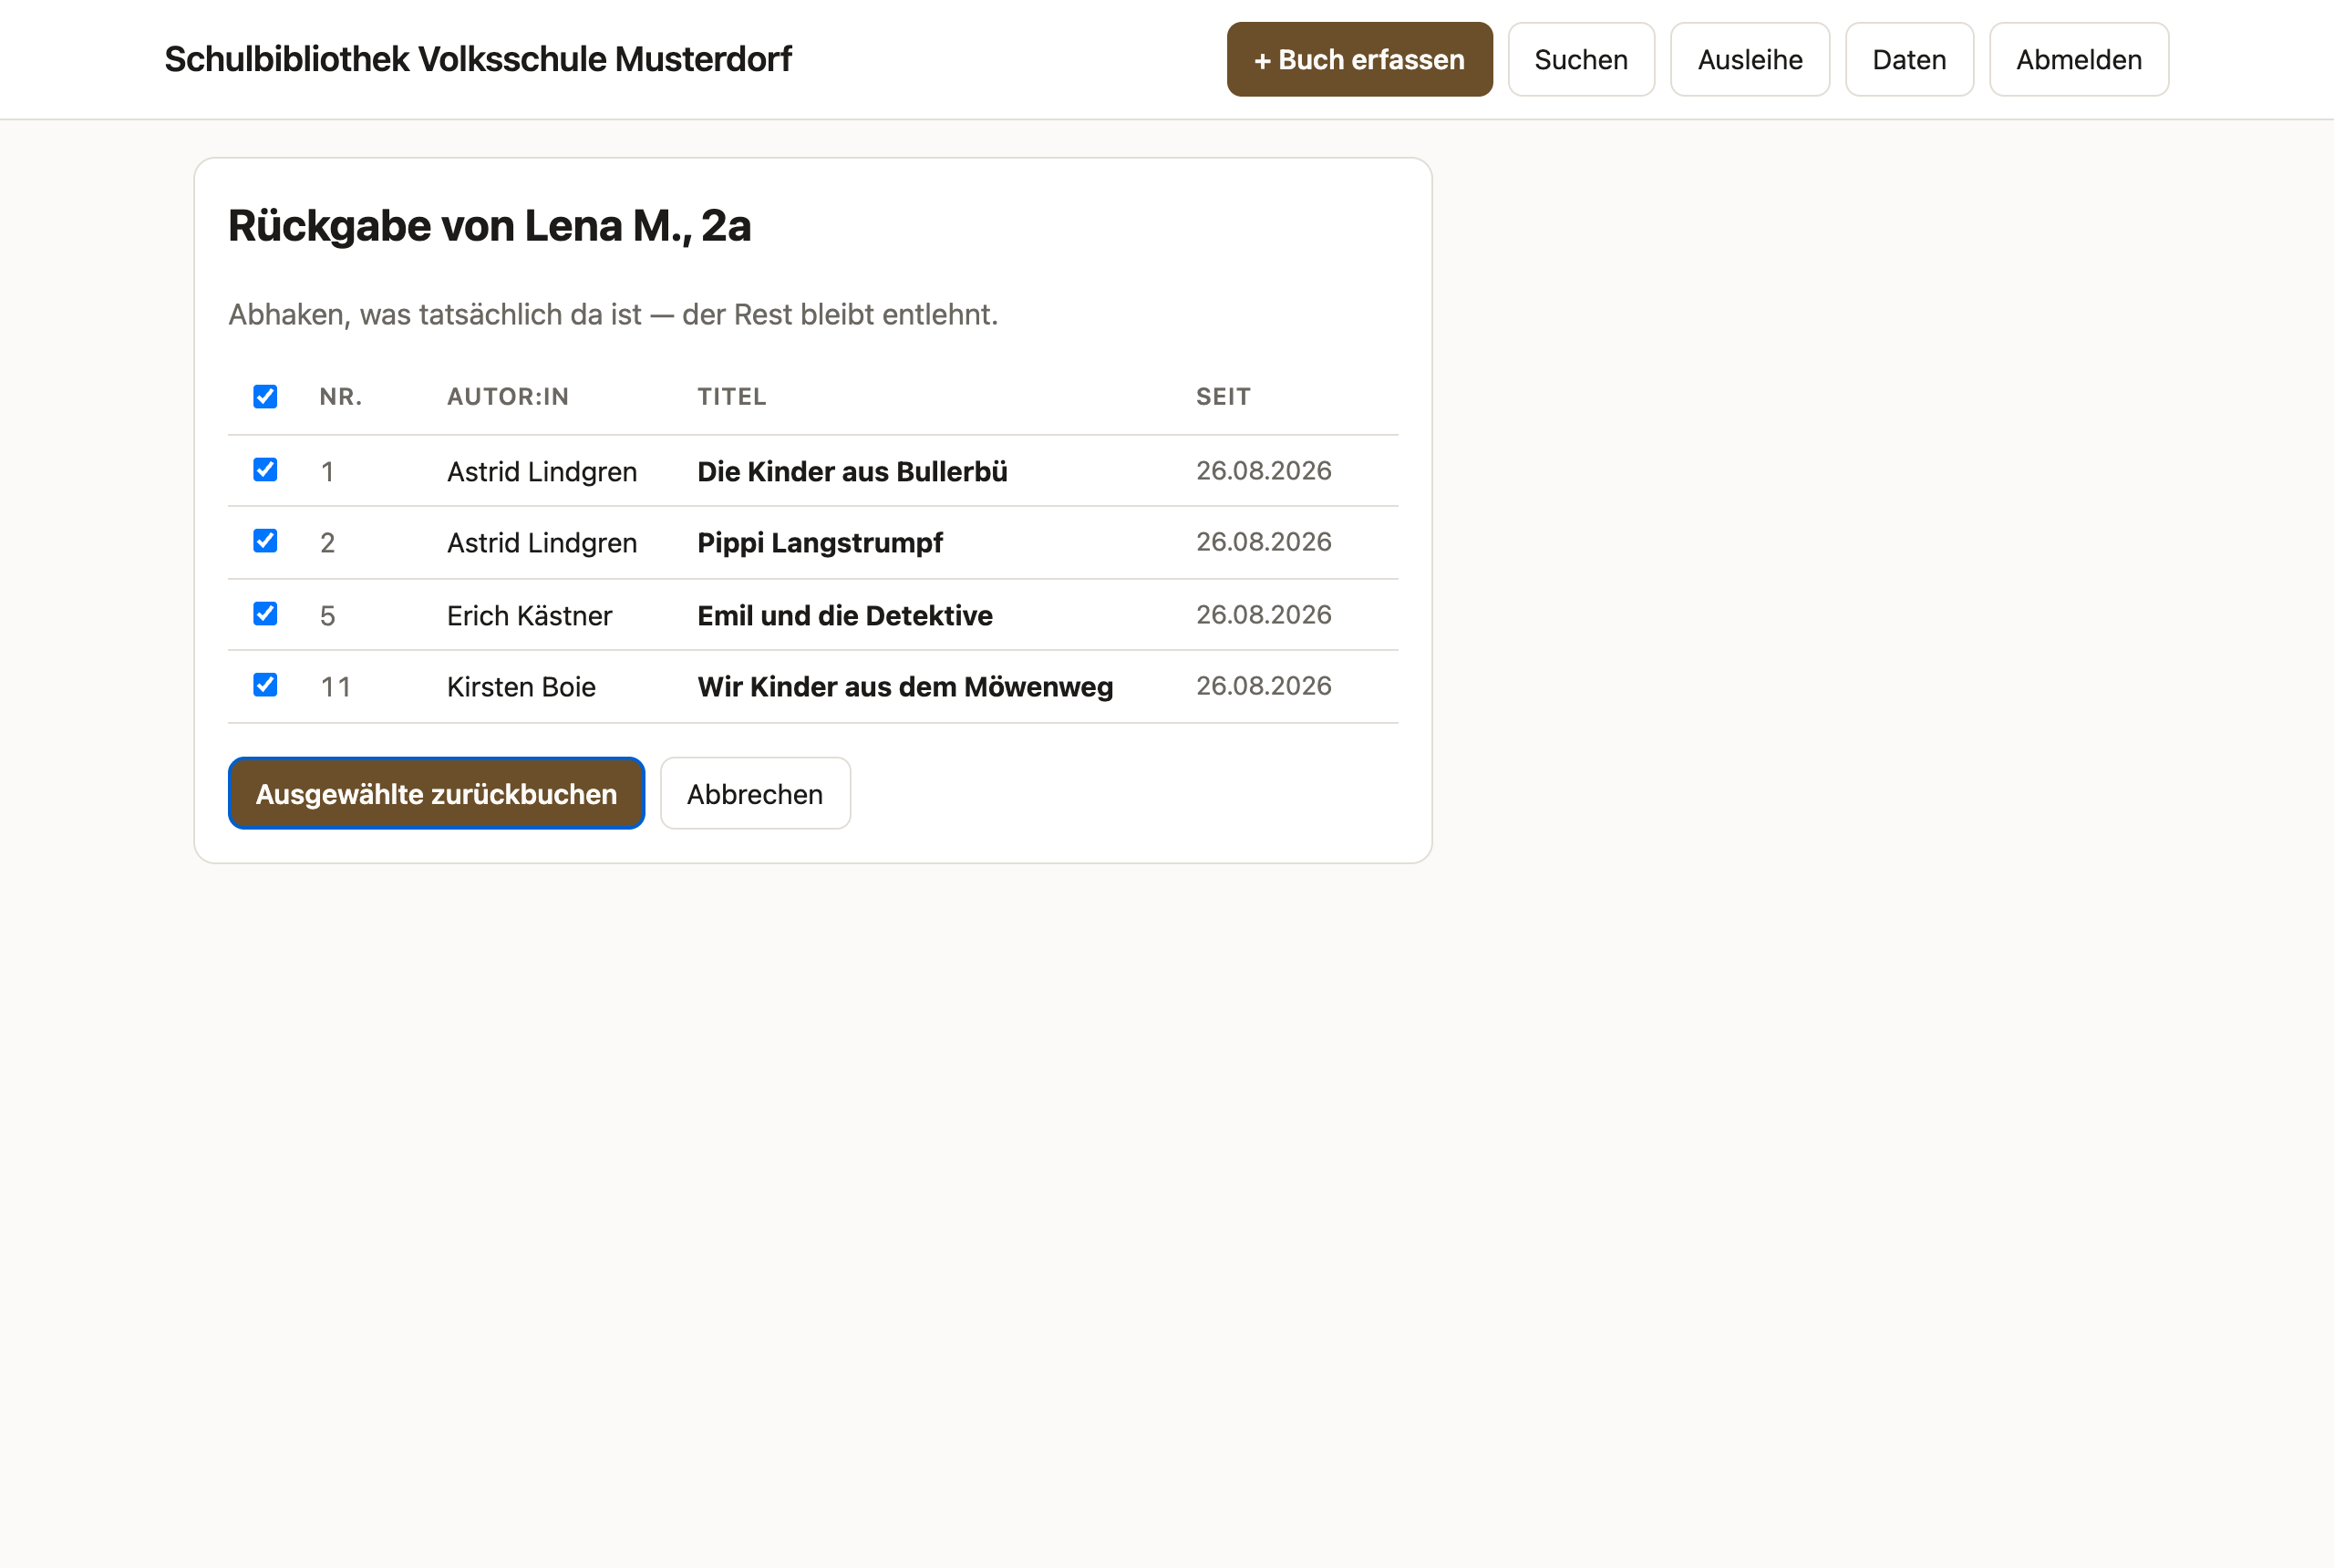2334x1568 pixels.
Task: Click Astrid Lindgren in the Bullerbü row
Action: (542, 471)
